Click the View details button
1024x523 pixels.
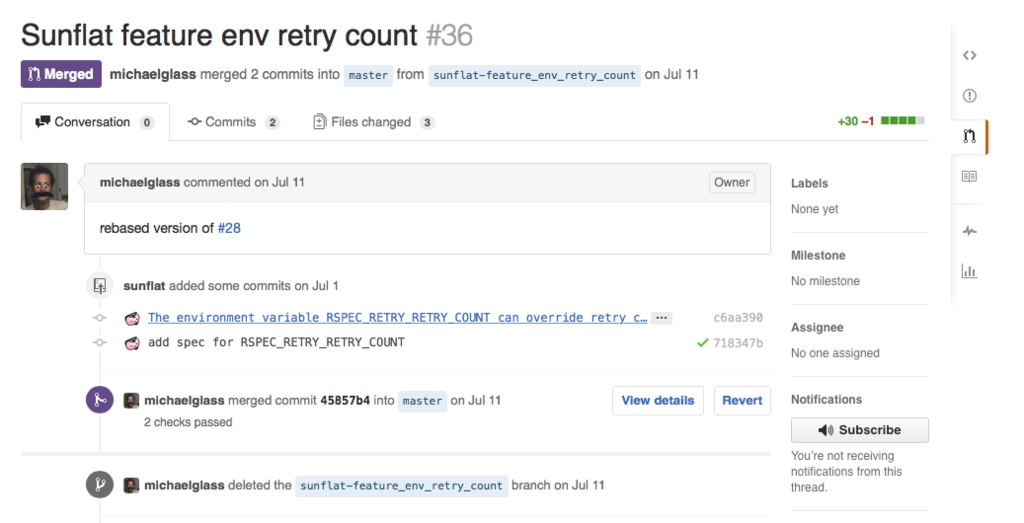658,400
